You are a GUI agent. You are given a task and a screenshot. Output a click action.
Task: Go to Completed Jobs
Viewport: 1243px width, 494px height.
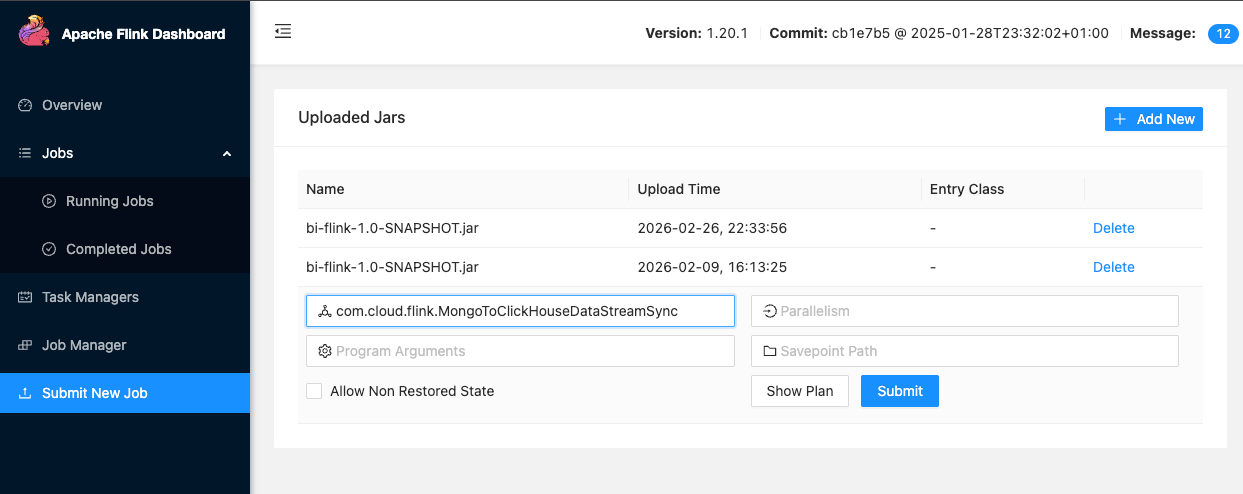(125, 249)
